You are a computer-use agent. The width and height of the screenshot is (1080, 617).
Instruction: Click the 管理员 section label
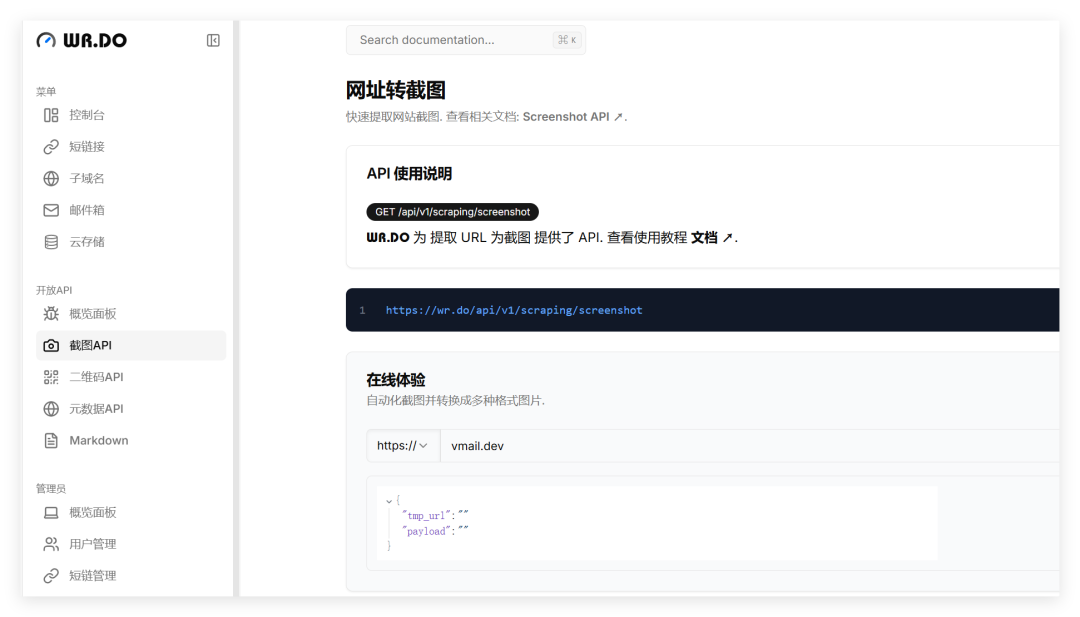(x=50, y=489)
